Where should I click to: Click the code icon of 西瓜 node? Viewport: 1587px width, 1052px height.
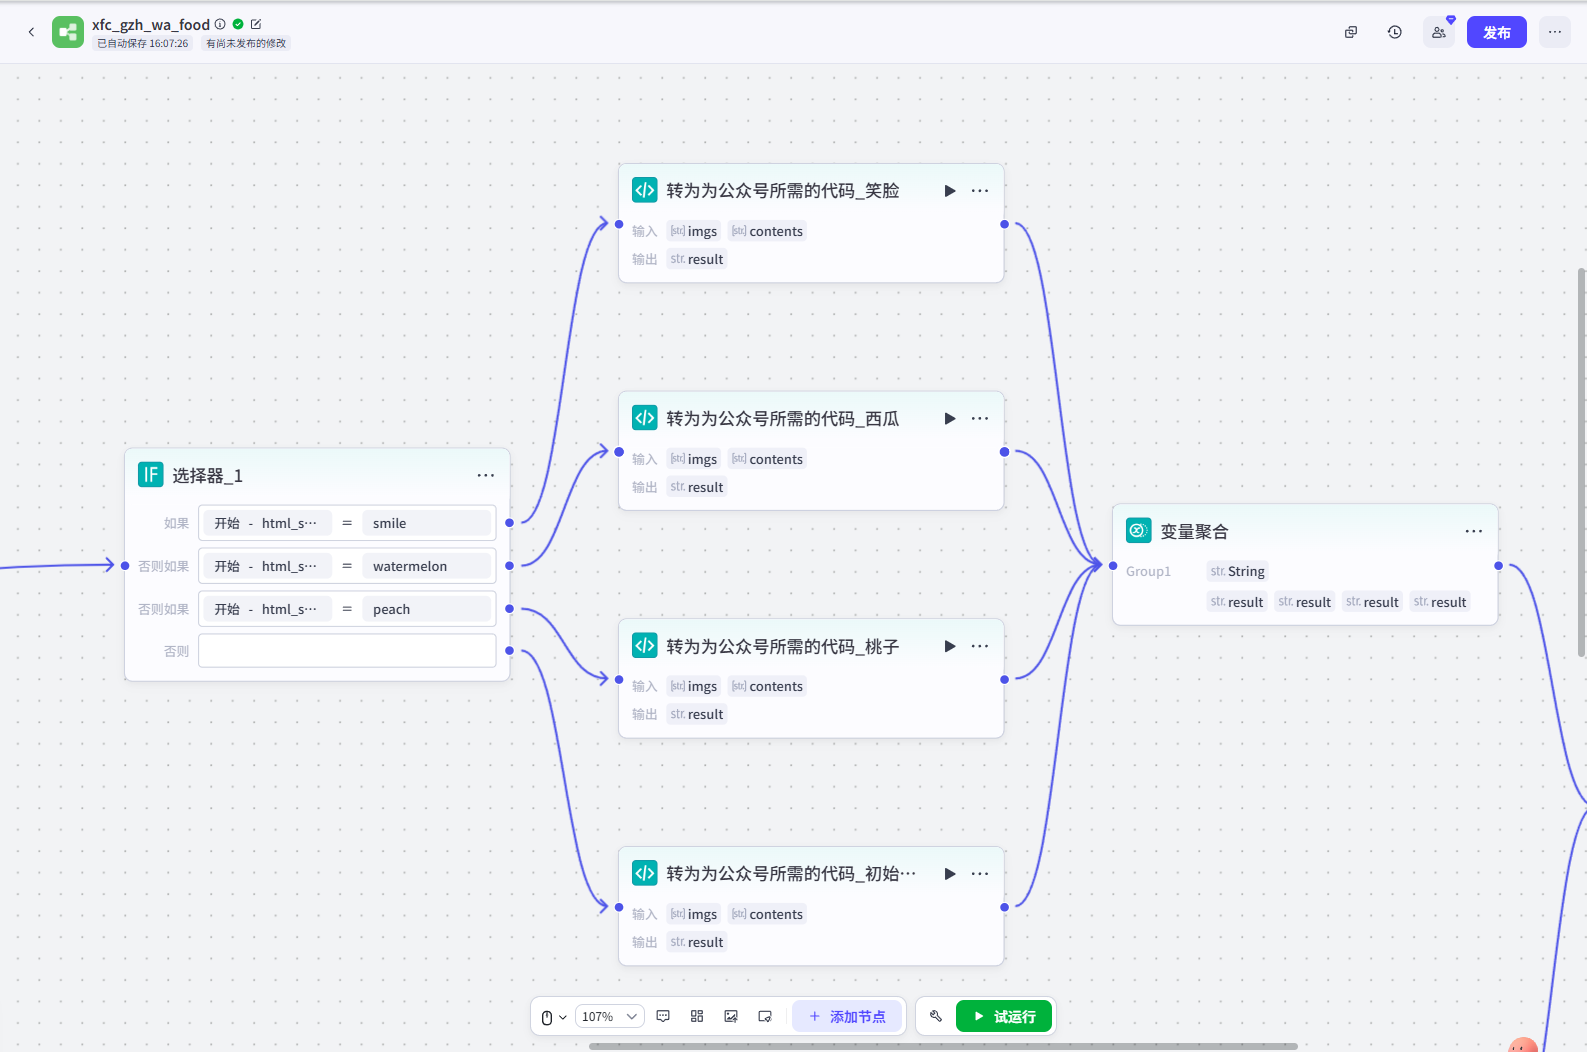[645, 418]
